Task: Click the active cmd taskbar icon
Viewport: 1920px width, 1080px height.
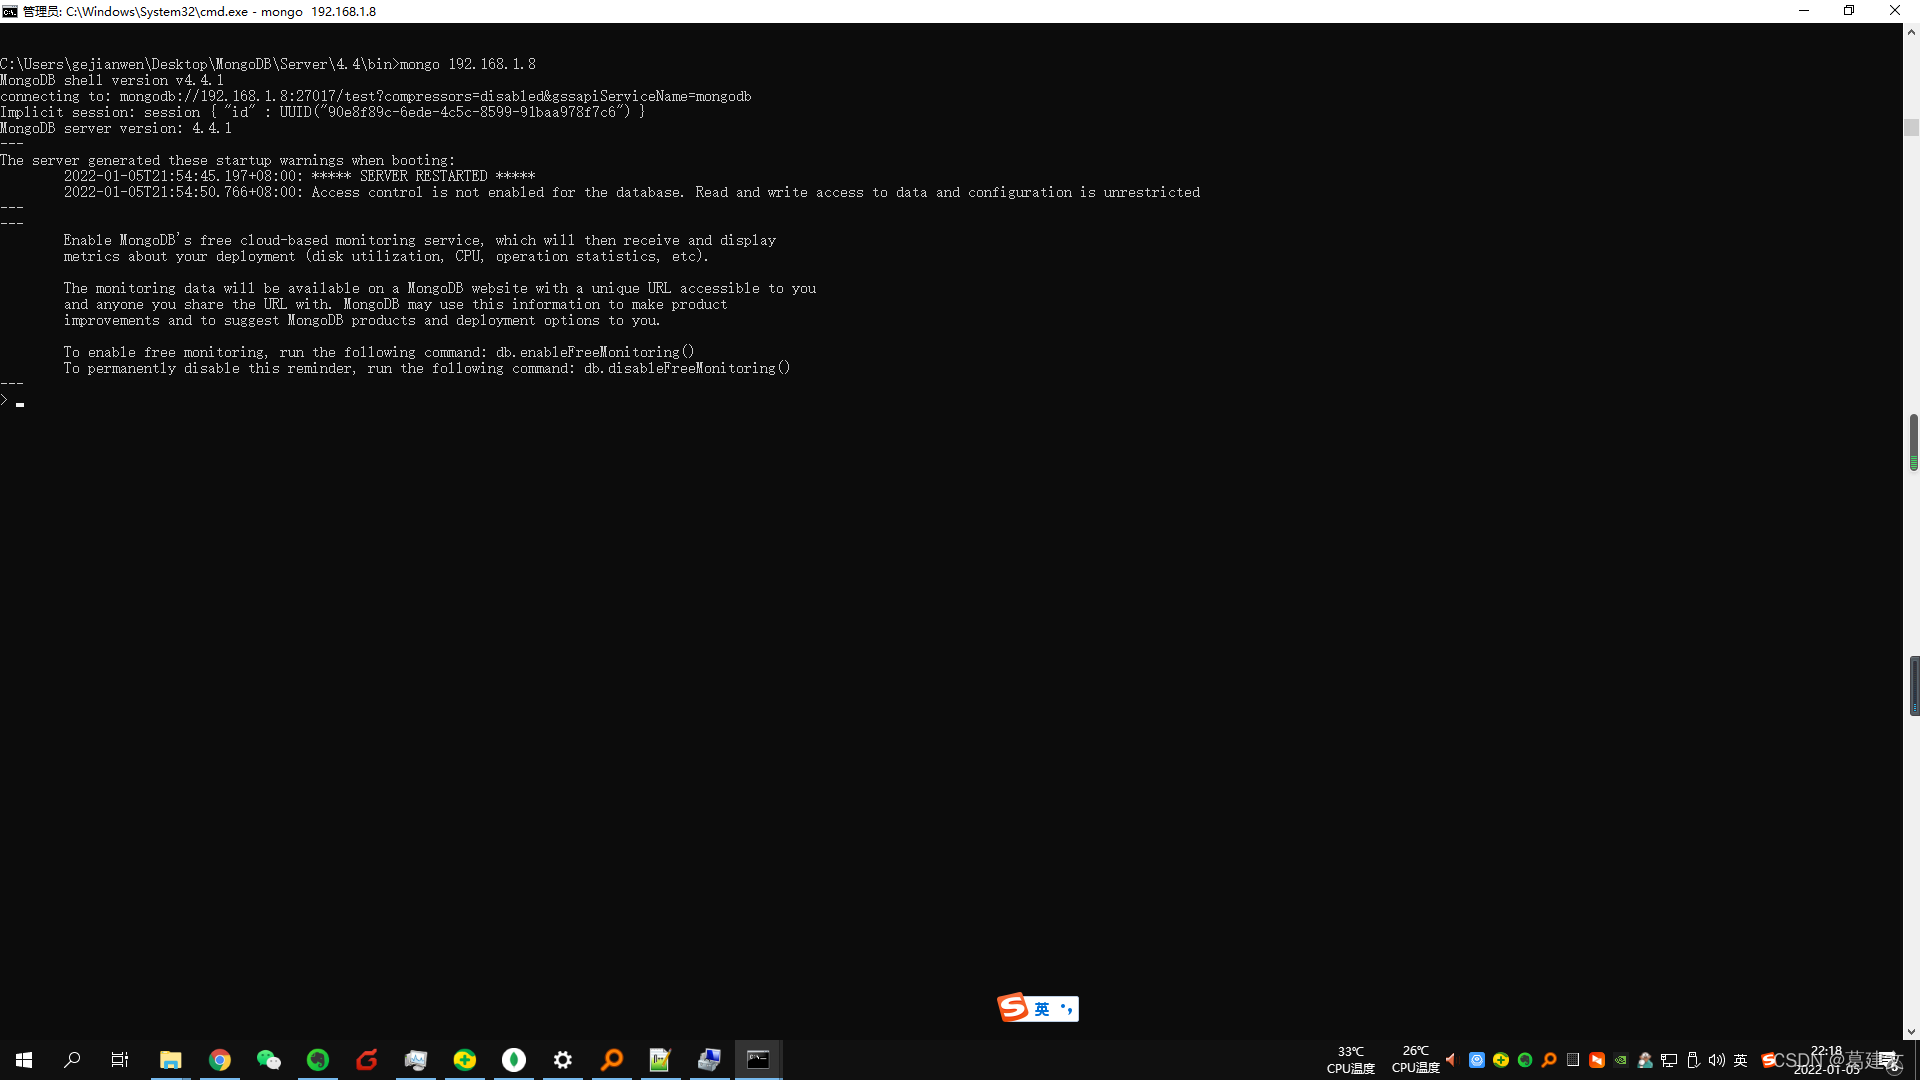Action: tap(758, 1060)
